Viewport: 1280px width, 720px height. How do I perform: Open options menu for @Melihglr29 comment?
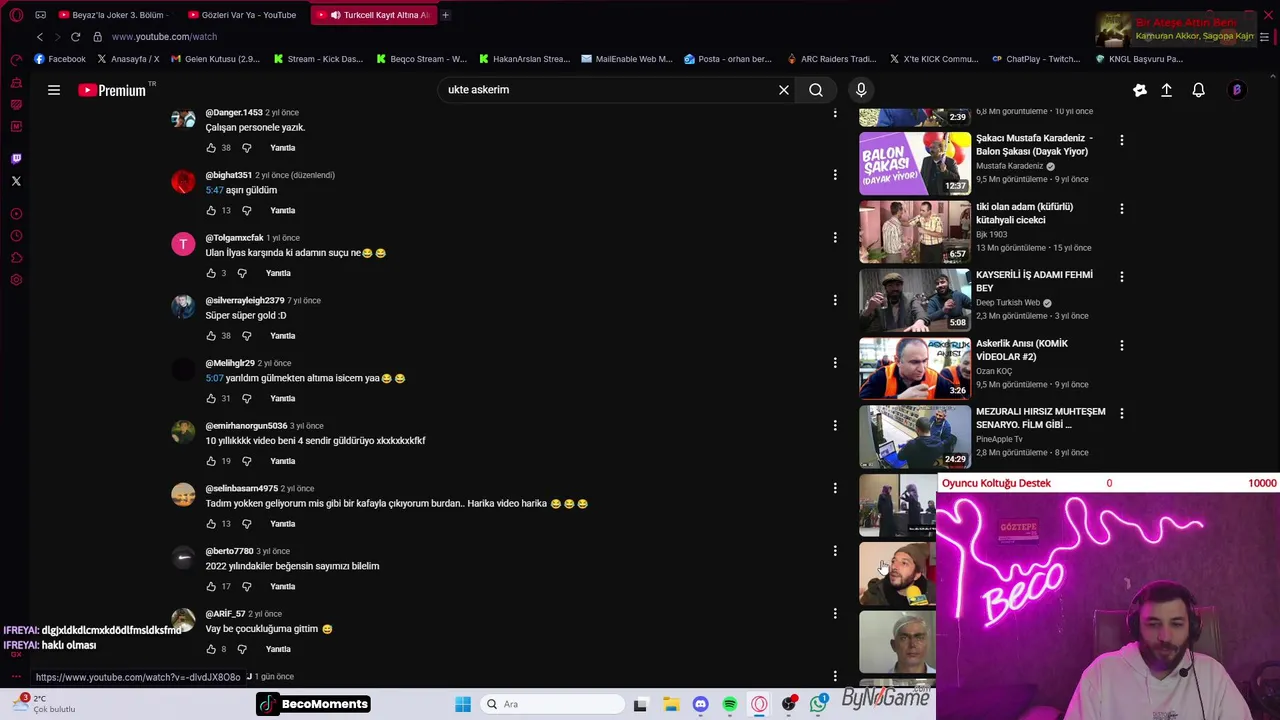835,363
